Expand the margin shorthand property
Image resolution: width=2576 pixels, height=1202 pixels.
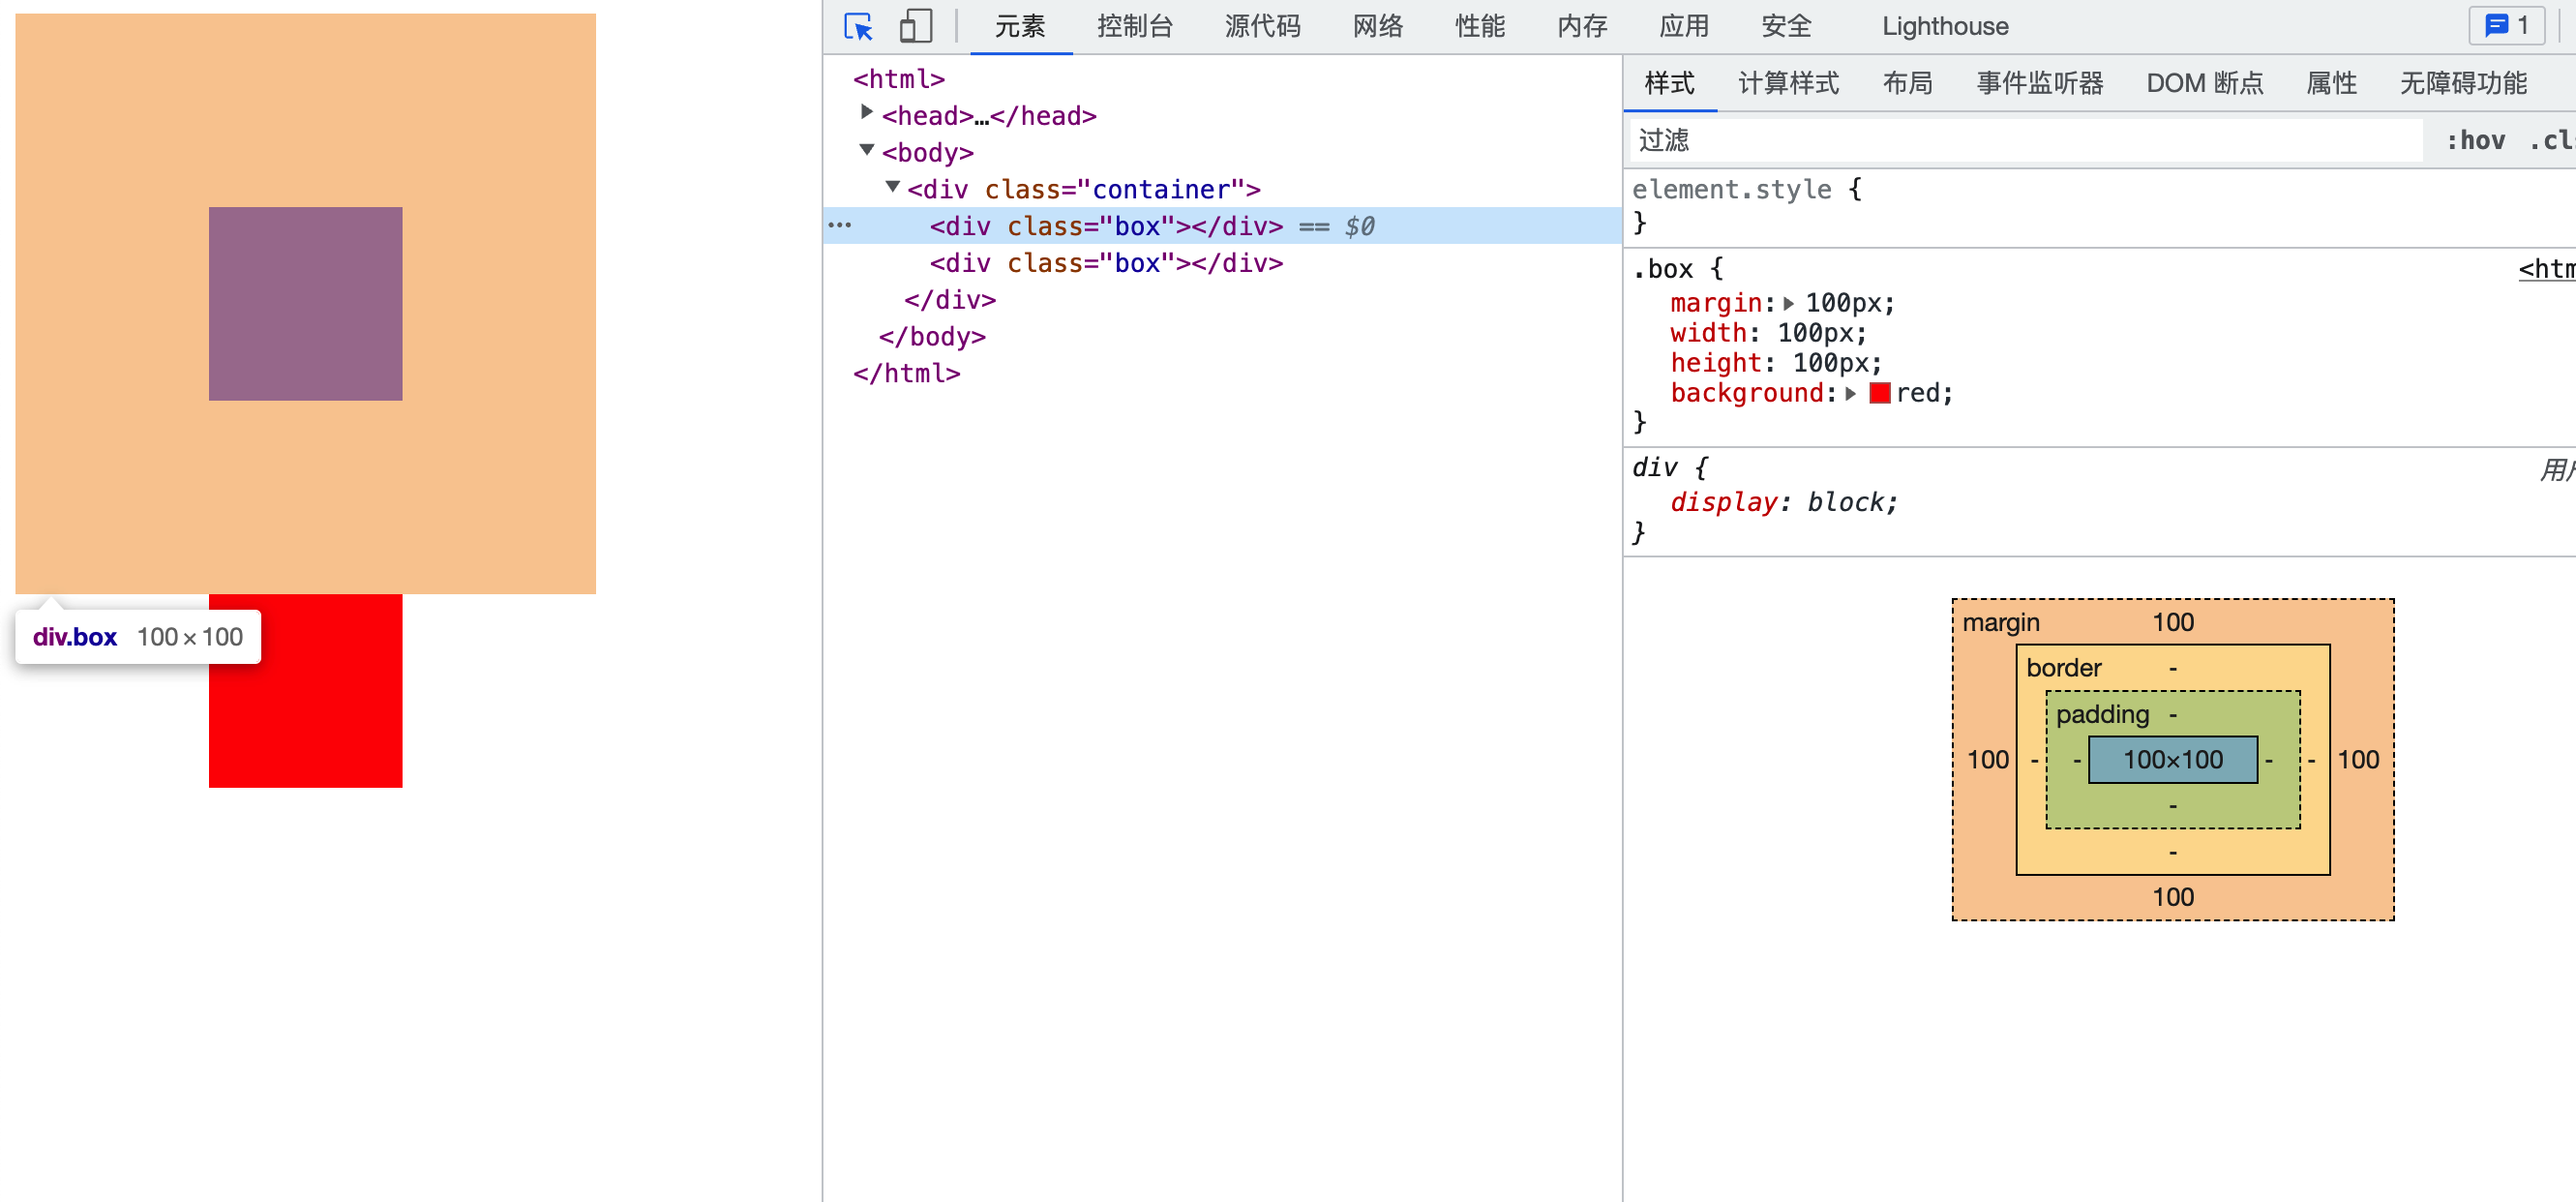point(1789,303)
